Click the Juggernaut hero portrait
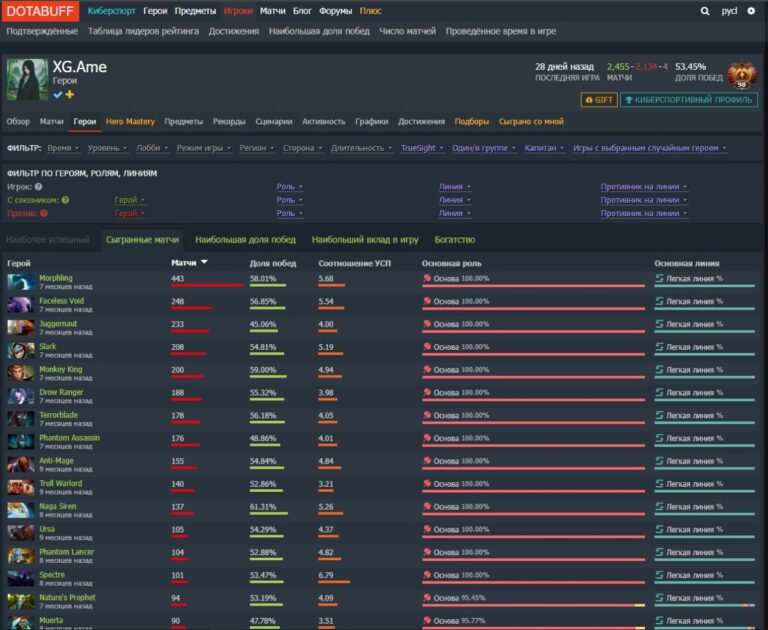 coord(21,327)
